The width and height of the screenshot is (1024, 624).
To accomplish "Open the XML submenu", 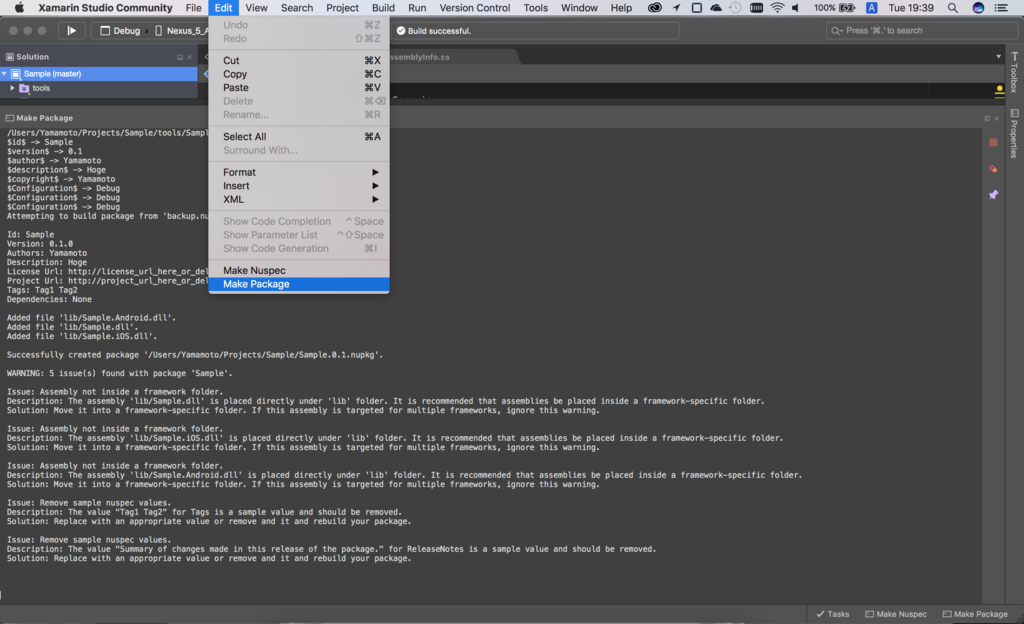I will [x=299, y=200].
